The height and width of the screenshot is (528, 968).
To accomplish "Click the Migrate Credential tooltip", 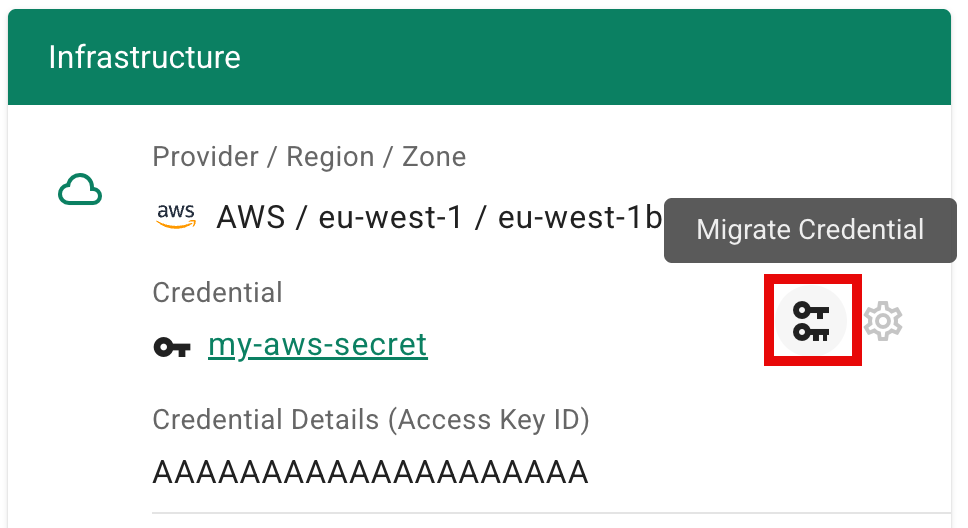I will pos(810,230).
